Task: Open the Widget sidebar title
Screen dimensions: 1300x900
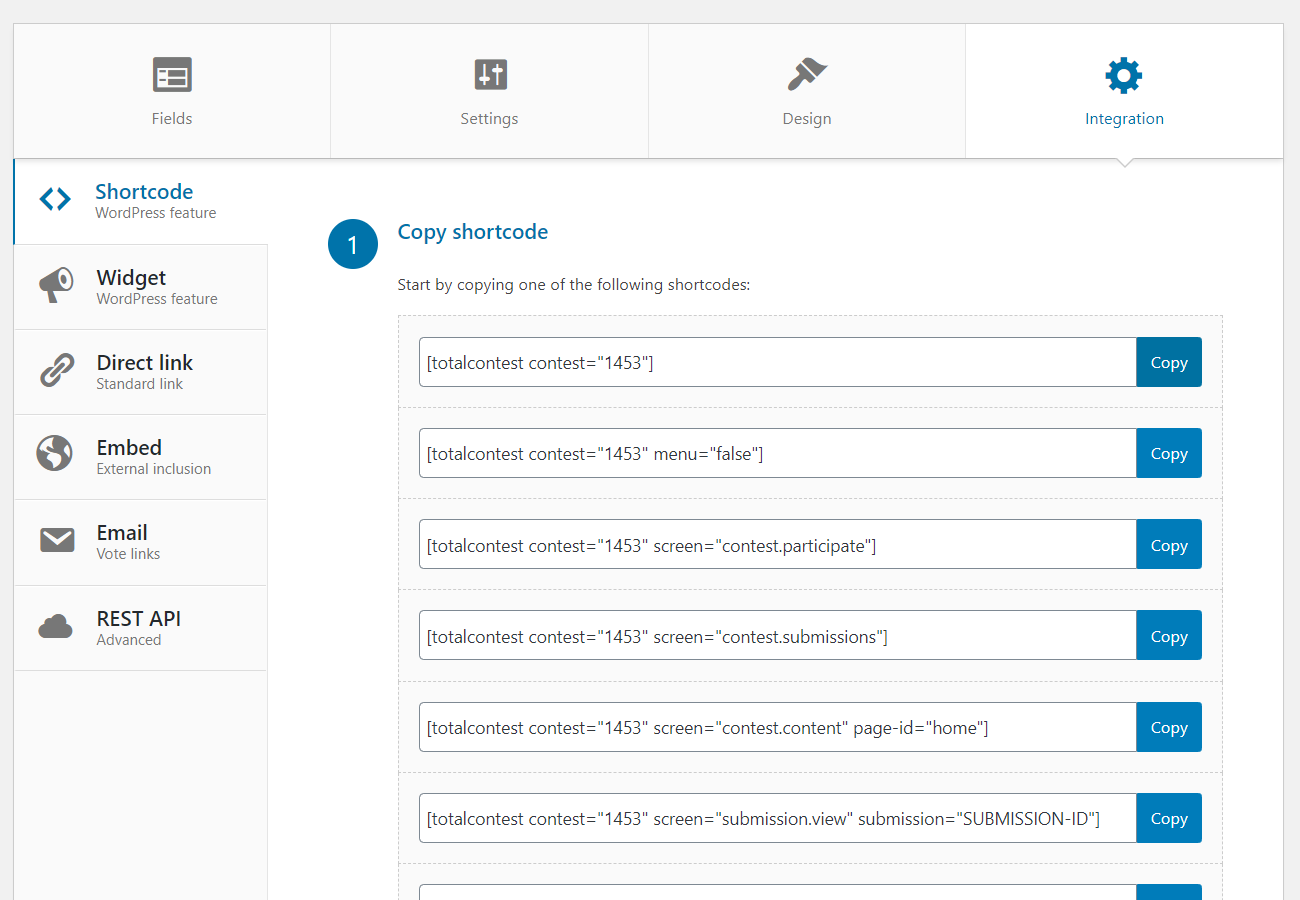Action: pyautogui.click(x=131, y=278)
